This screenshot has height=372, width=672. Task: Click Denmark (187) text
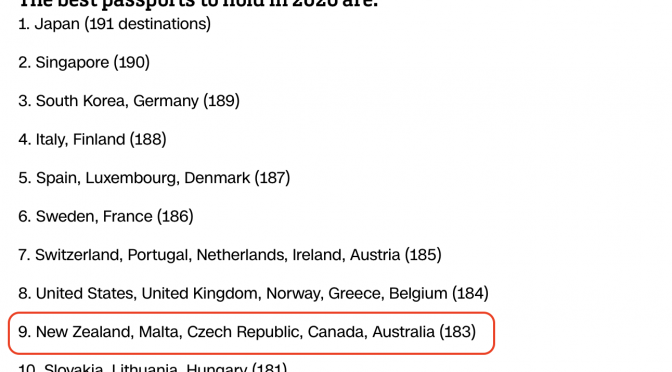pyautogui.click(x=237, y=178)
